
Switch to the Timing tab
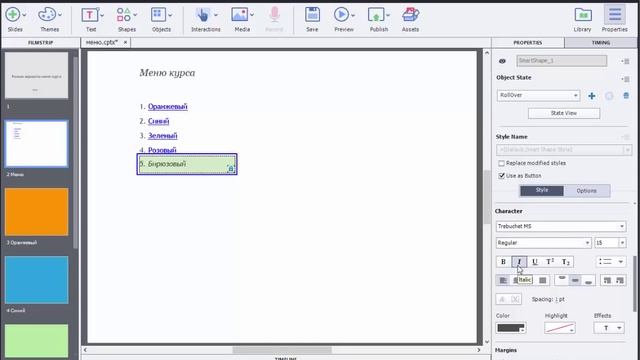coord(600,42)
